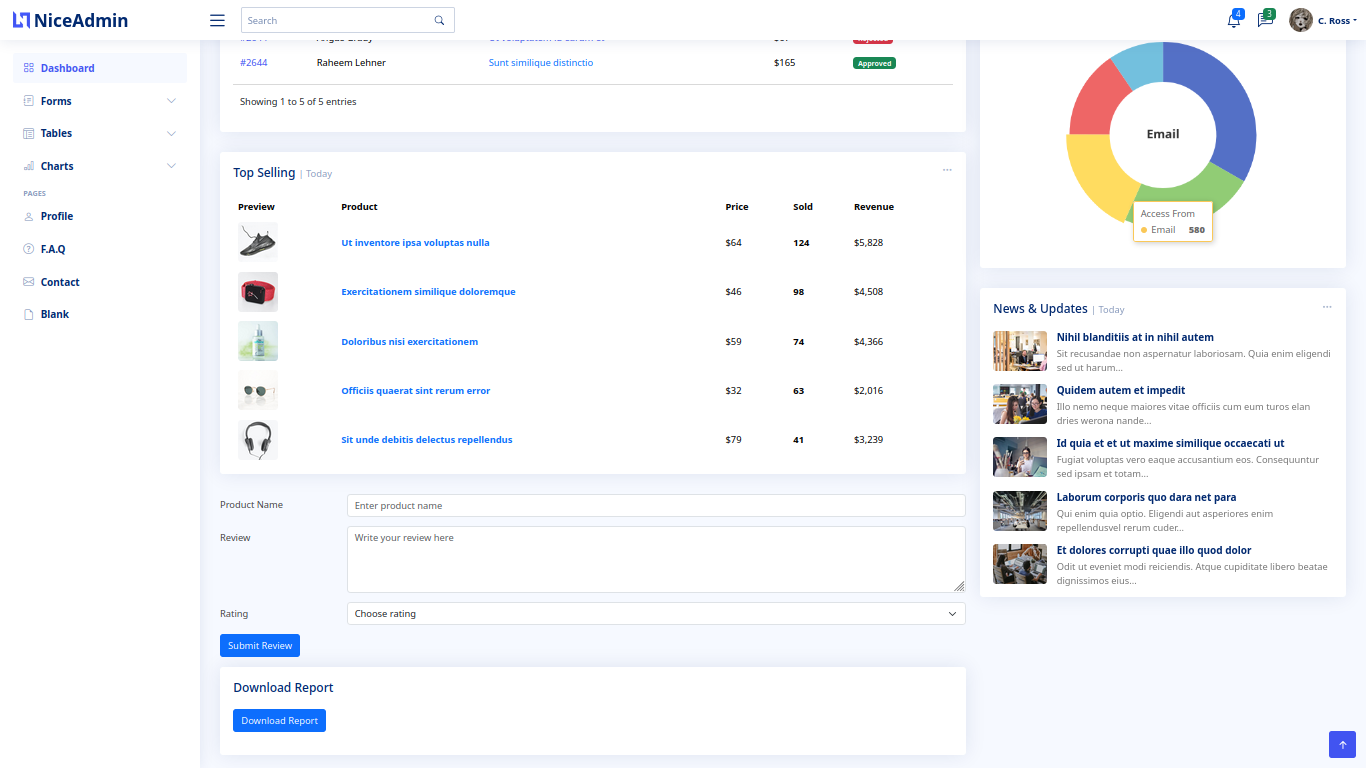1366x768 pixels.
Task: Open the Choose rating dropdown
Action: [x=655, y=613]
